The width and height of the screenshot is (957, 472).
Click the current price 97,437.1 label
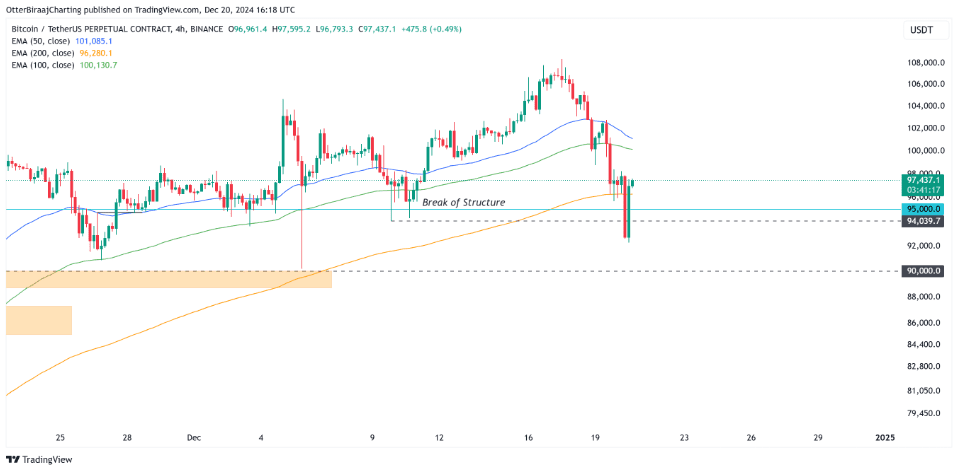tap(923, 181)
